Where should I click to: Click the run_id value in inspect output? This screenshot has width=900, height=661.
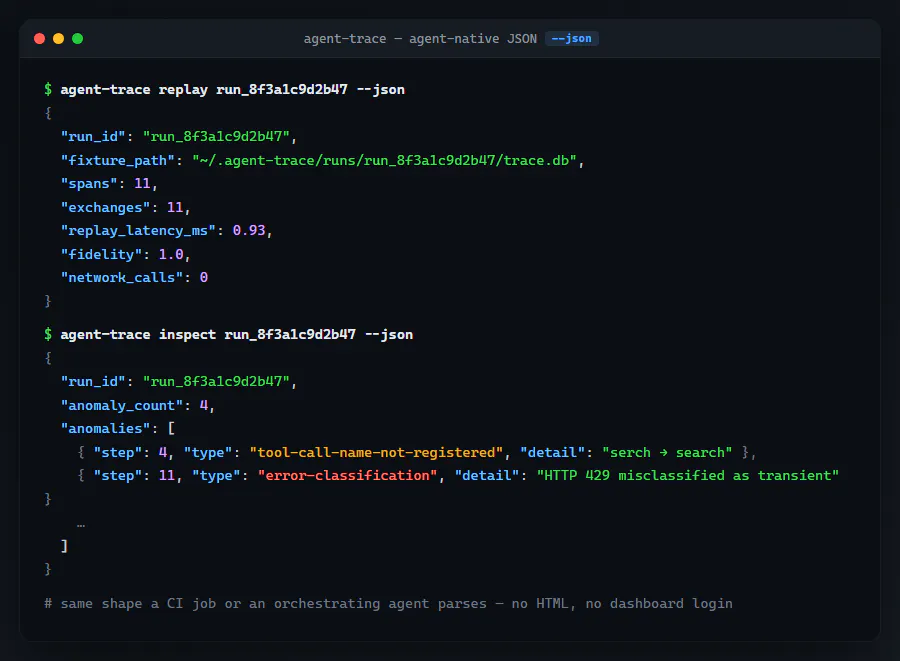tap(216, 382)
